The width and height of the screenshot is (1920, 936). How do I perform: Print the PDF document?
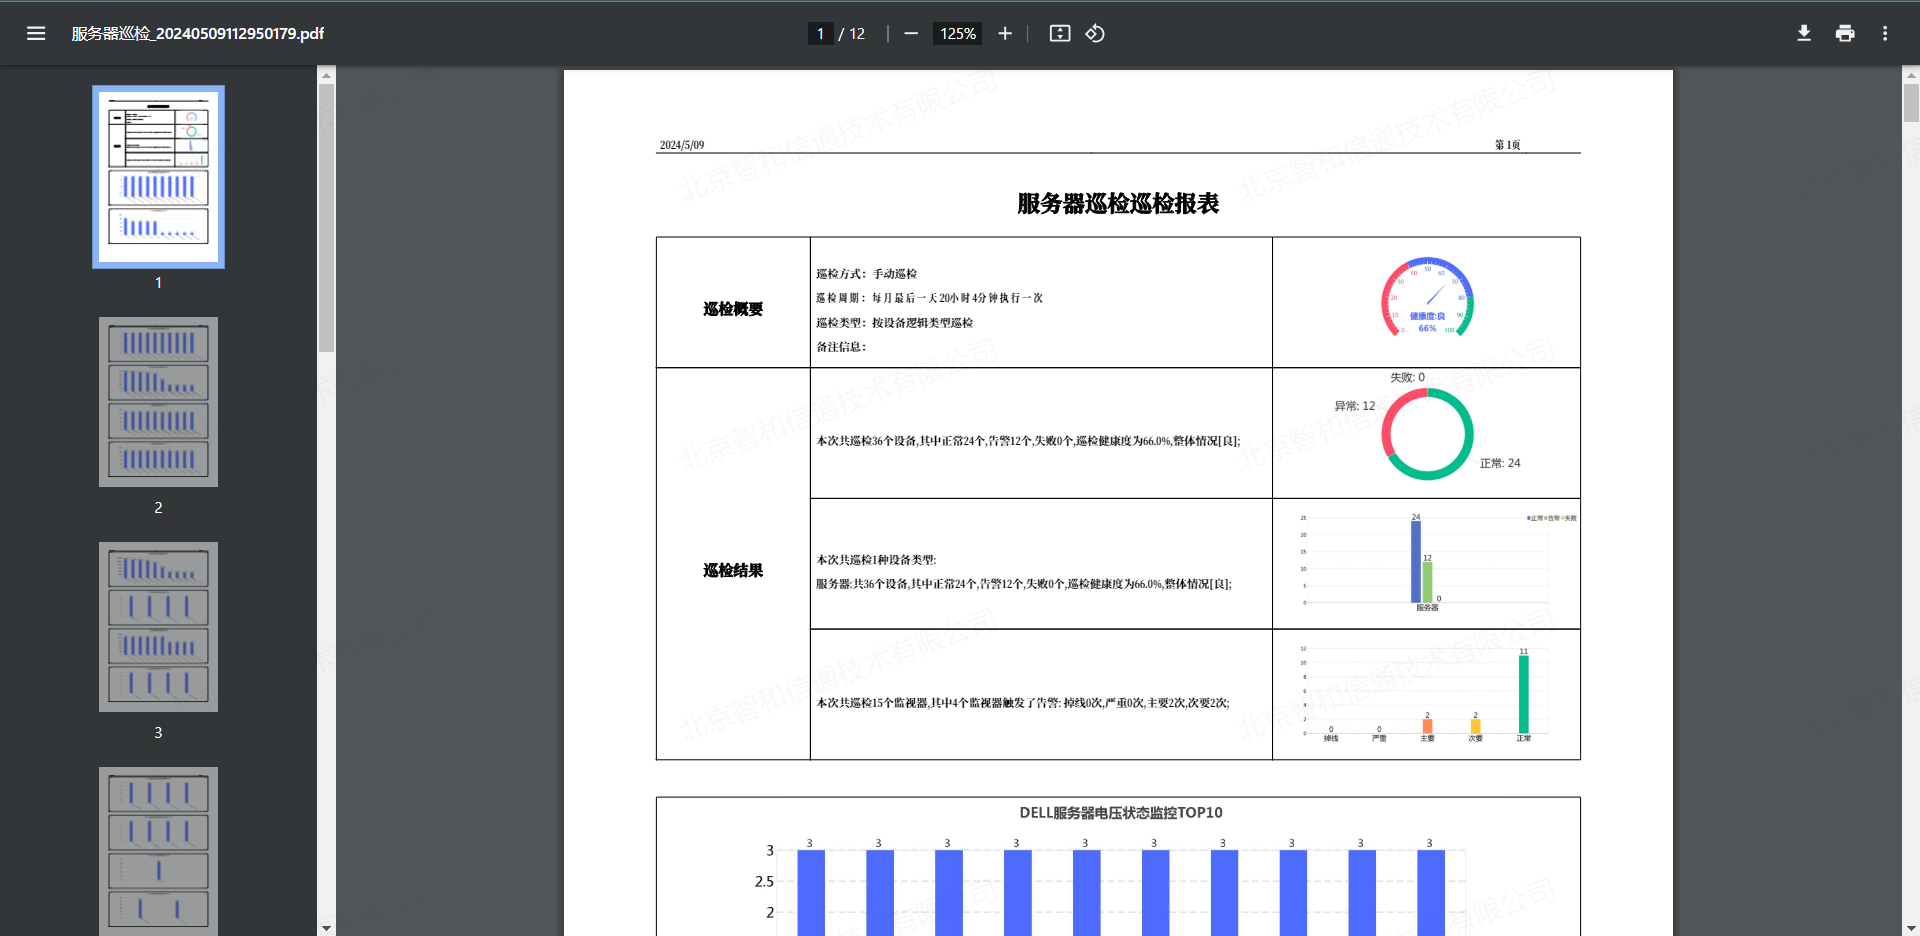1844,33
